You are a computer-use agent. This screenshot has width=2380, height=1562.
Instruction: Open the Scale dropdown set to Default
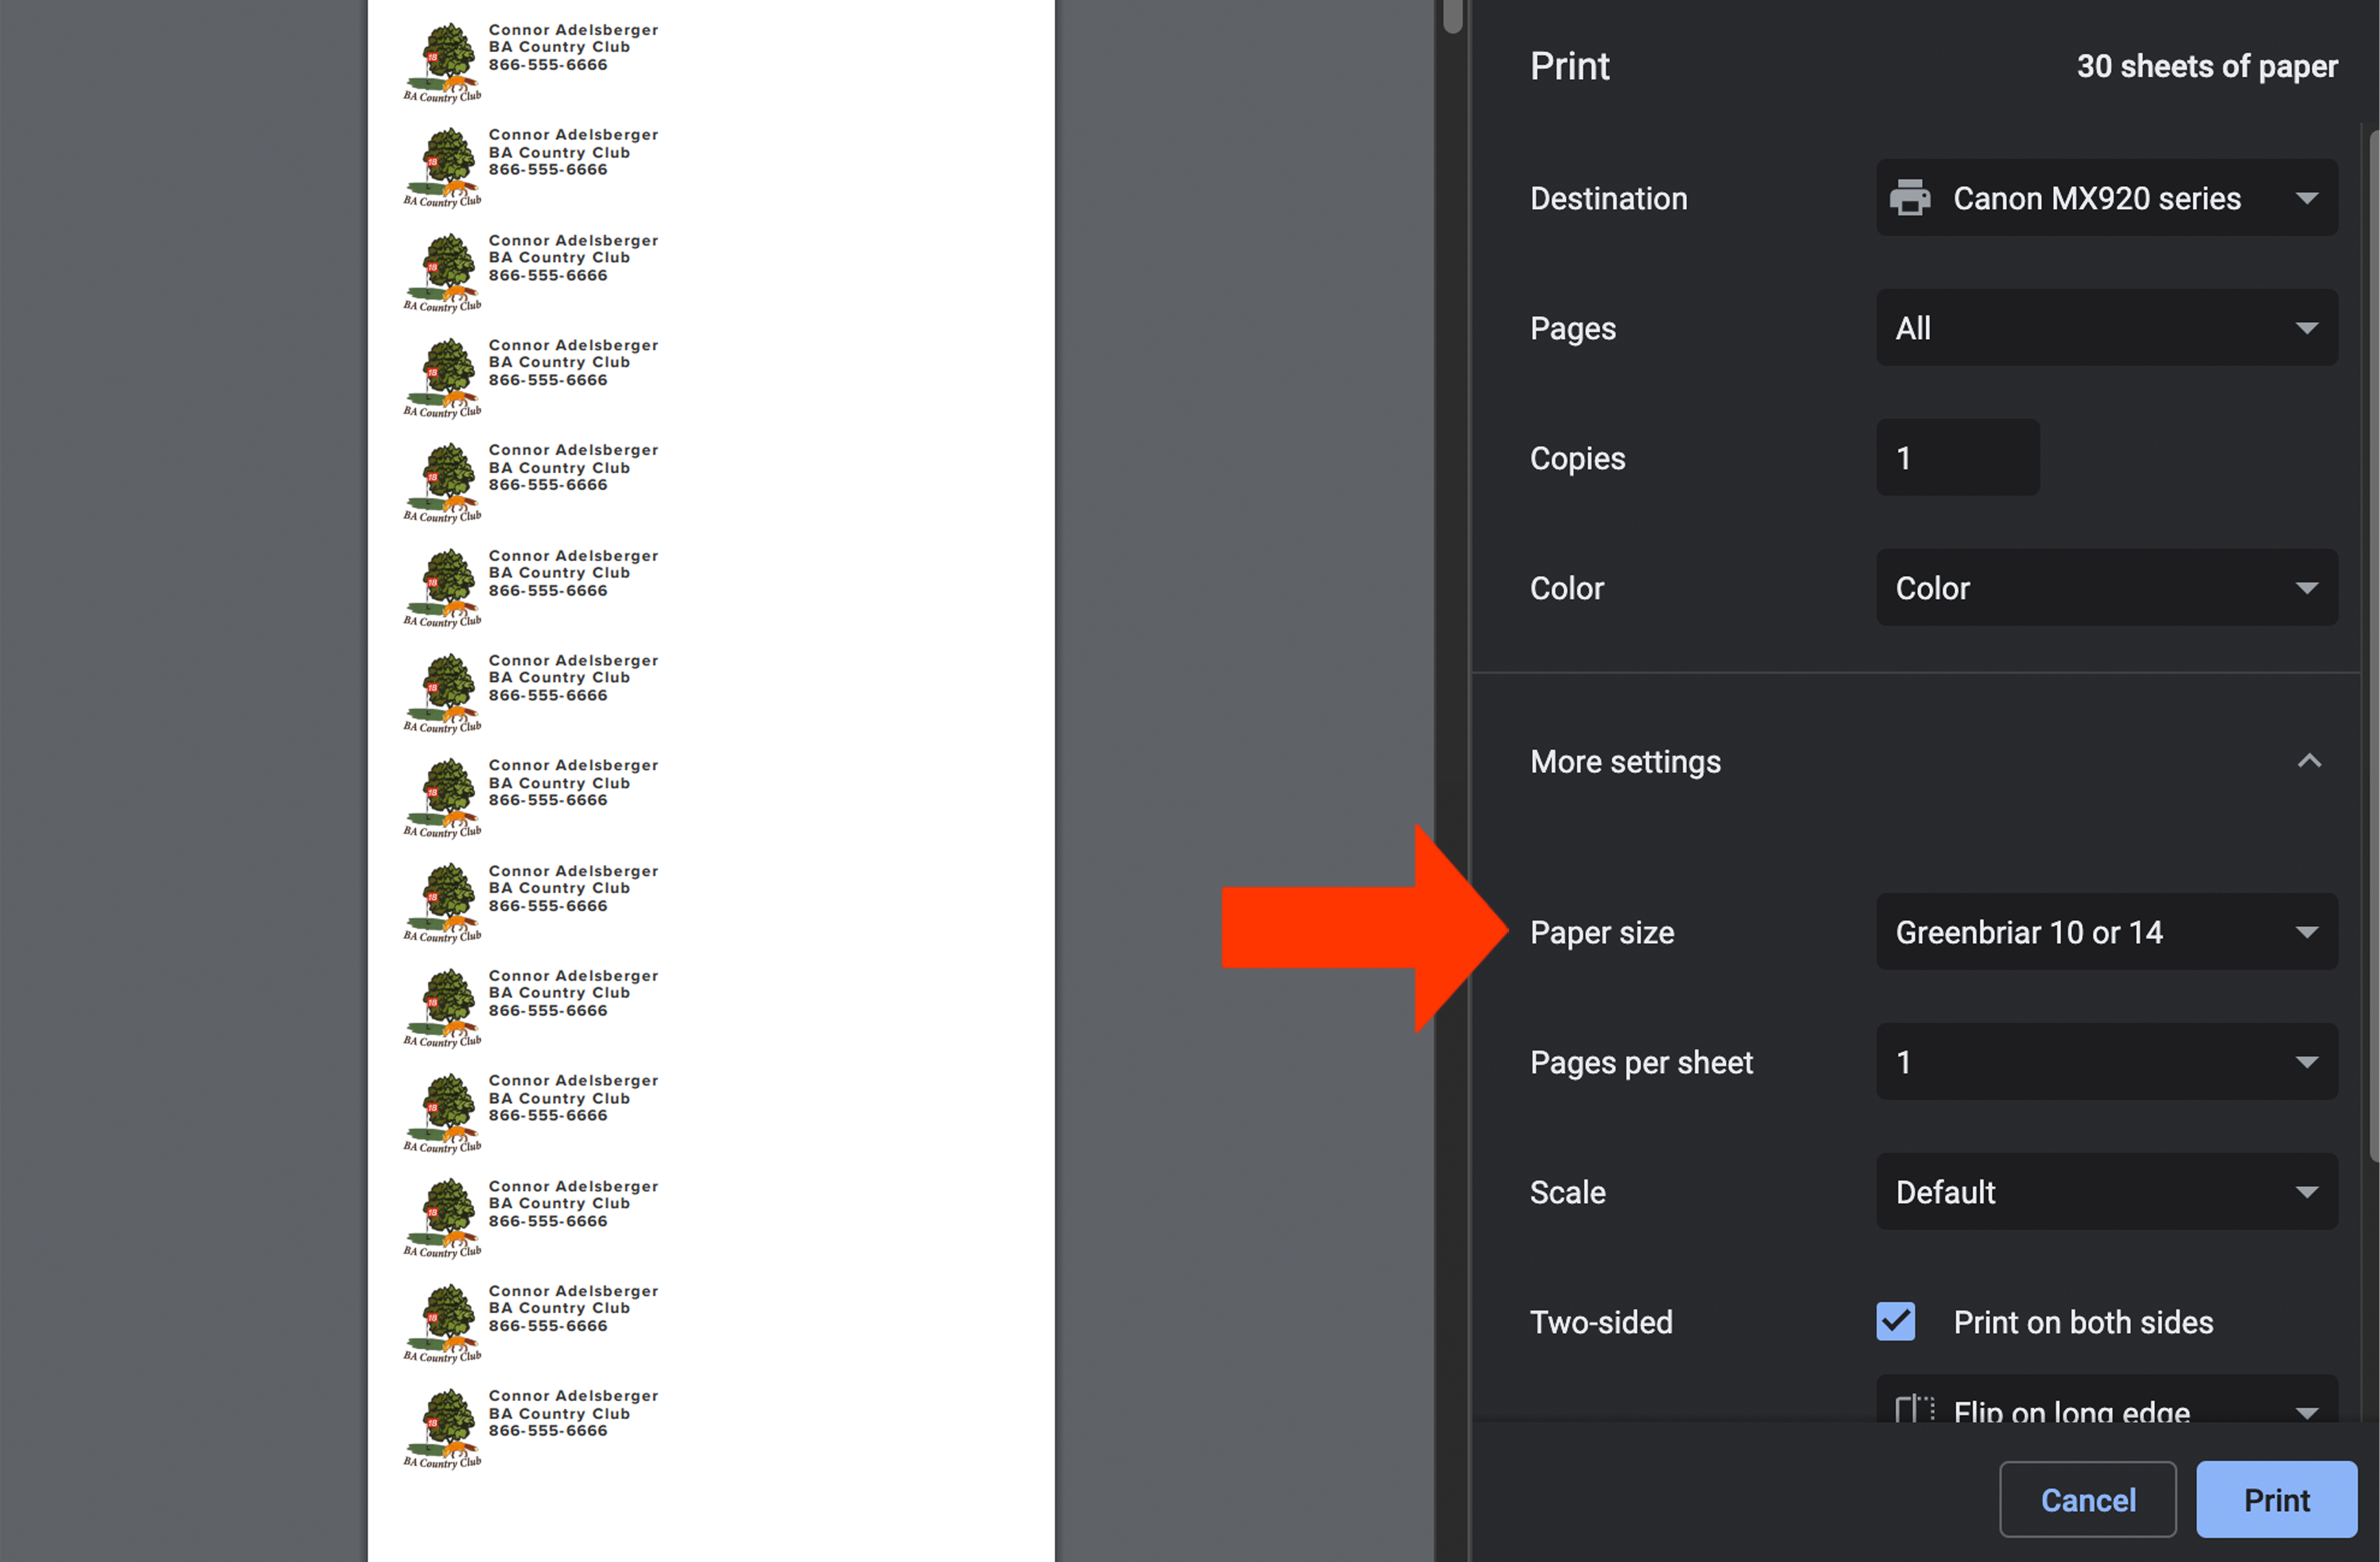tap(2106, 1192)
